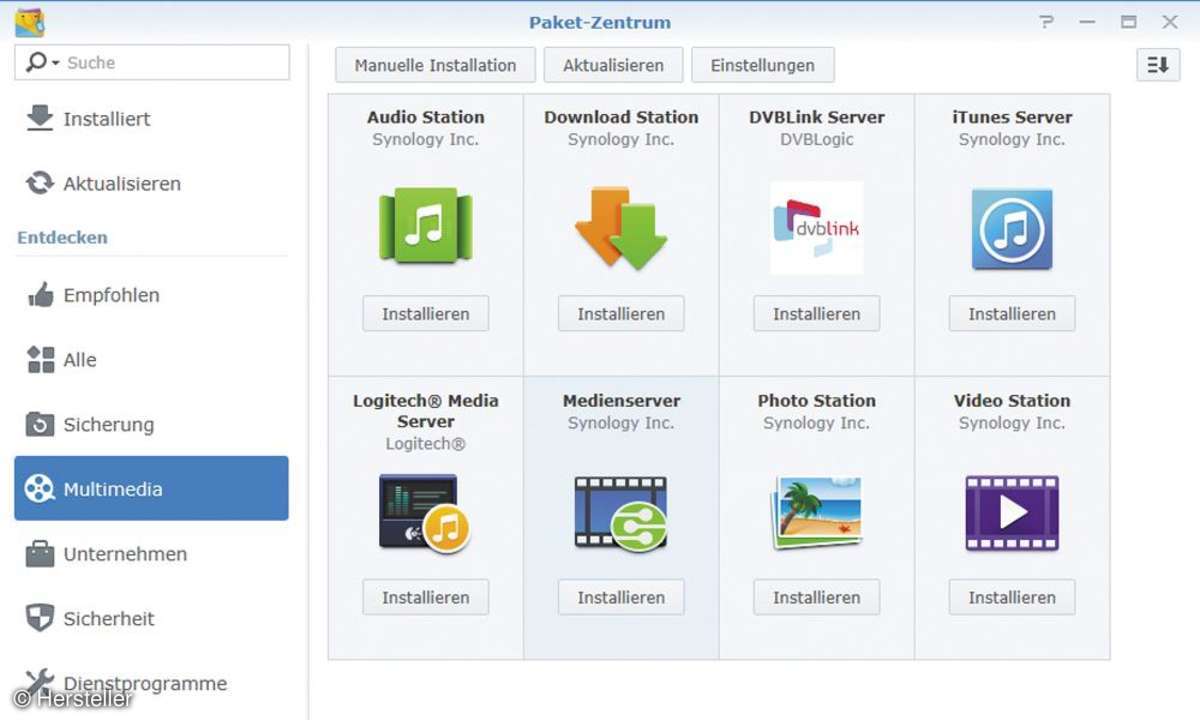
Task: Click the sort order icon at top right
Action: click(1158, 65)
